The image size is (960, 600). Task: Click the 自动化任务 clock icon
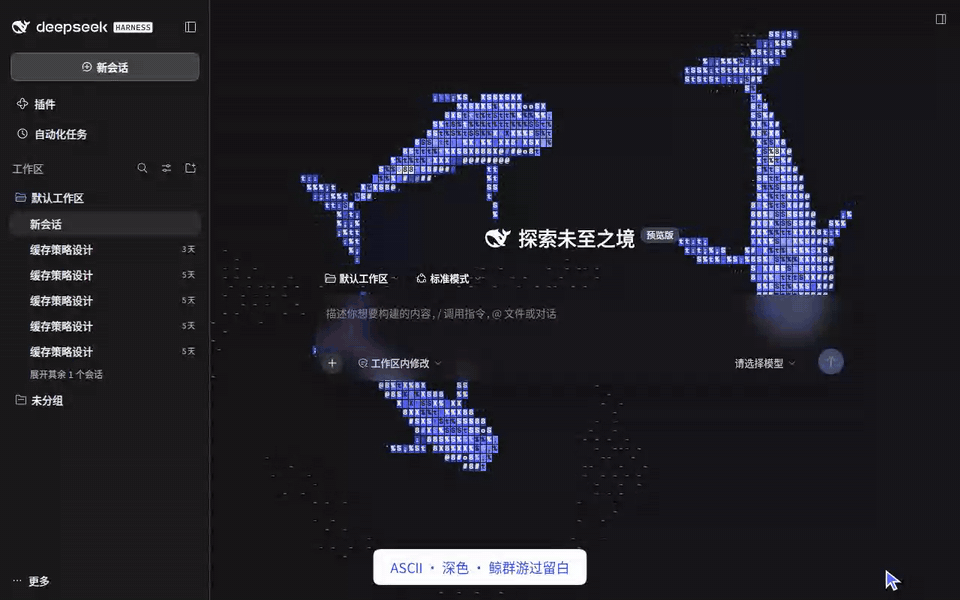click(x=23, y=133)
